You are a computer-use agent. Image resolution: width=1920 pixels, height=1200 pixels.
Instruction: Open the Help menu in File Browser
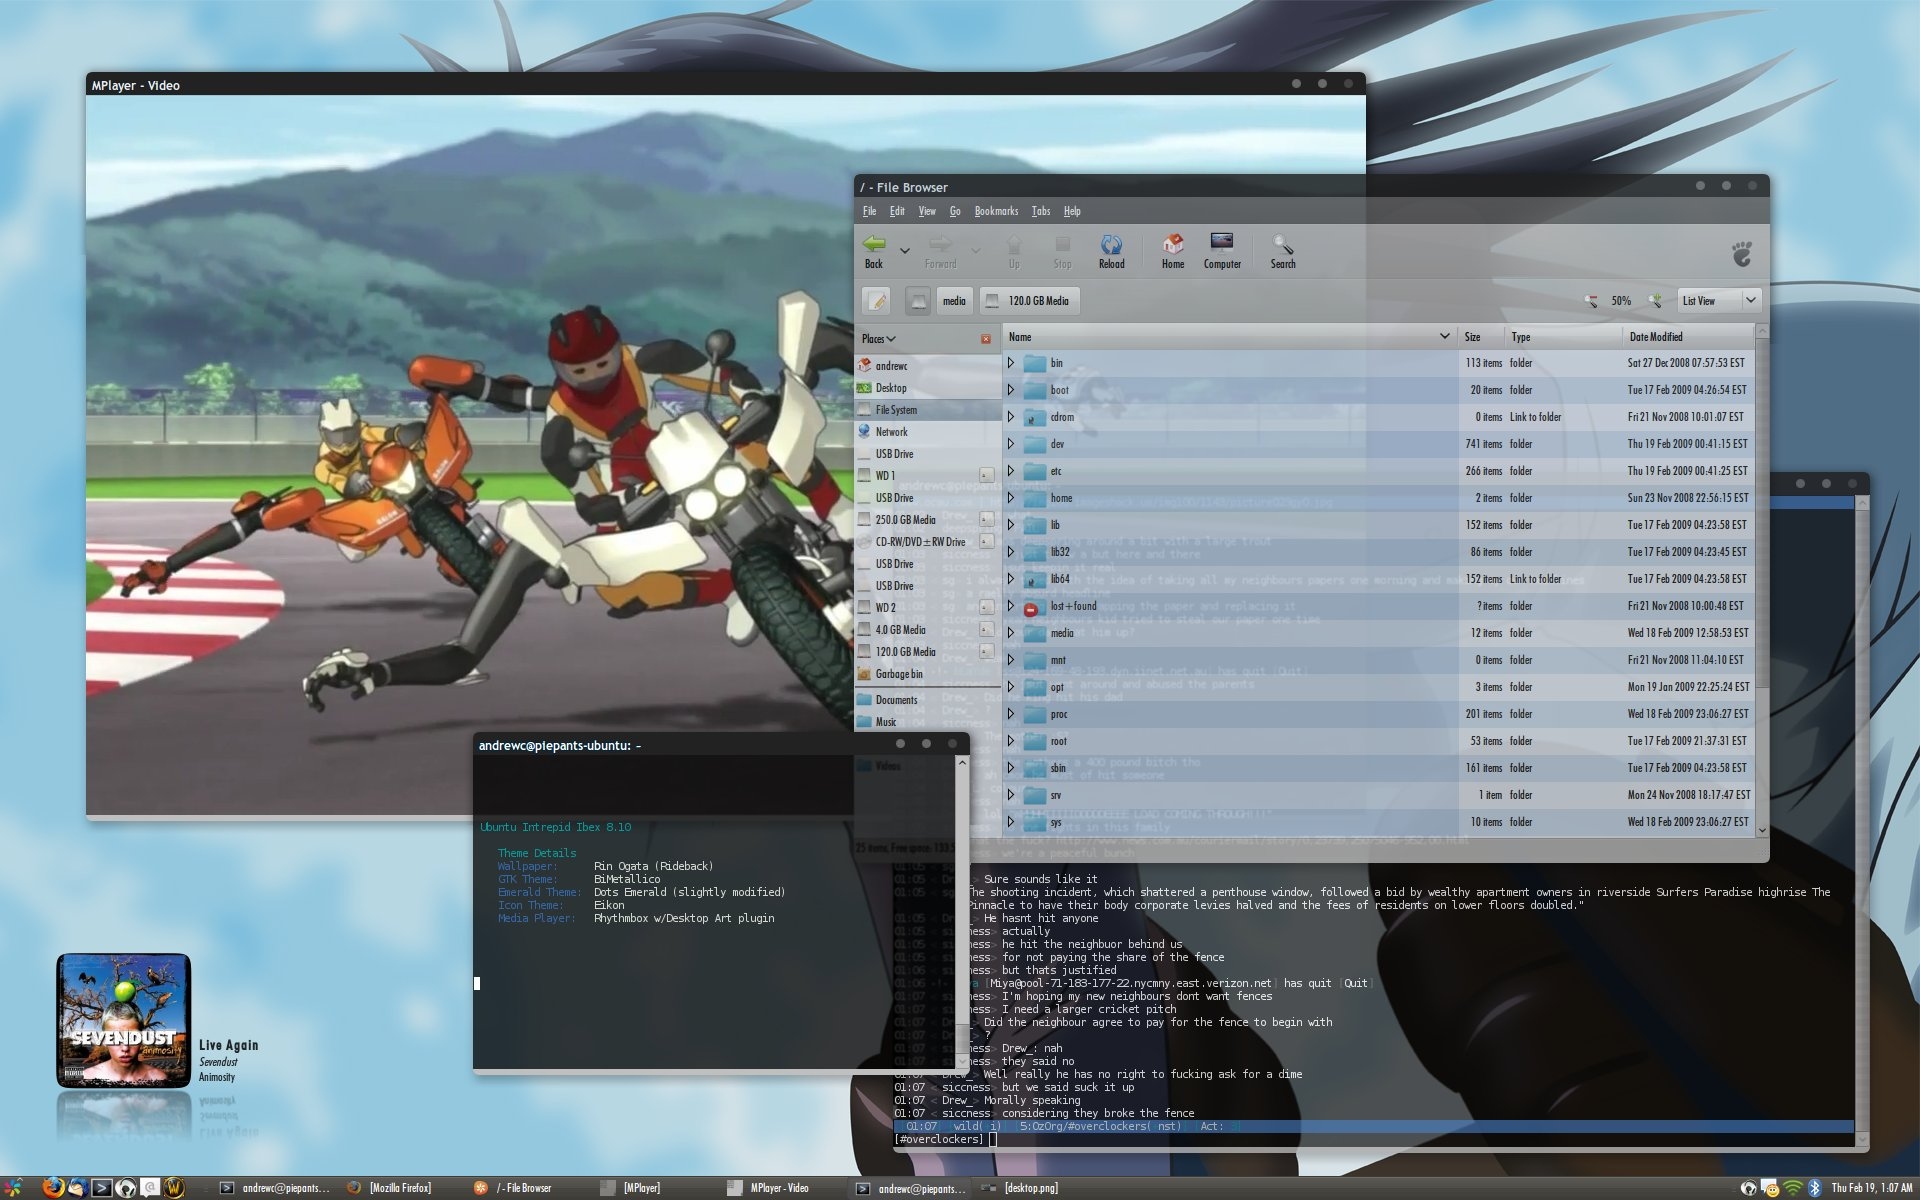pos(1072,211)
